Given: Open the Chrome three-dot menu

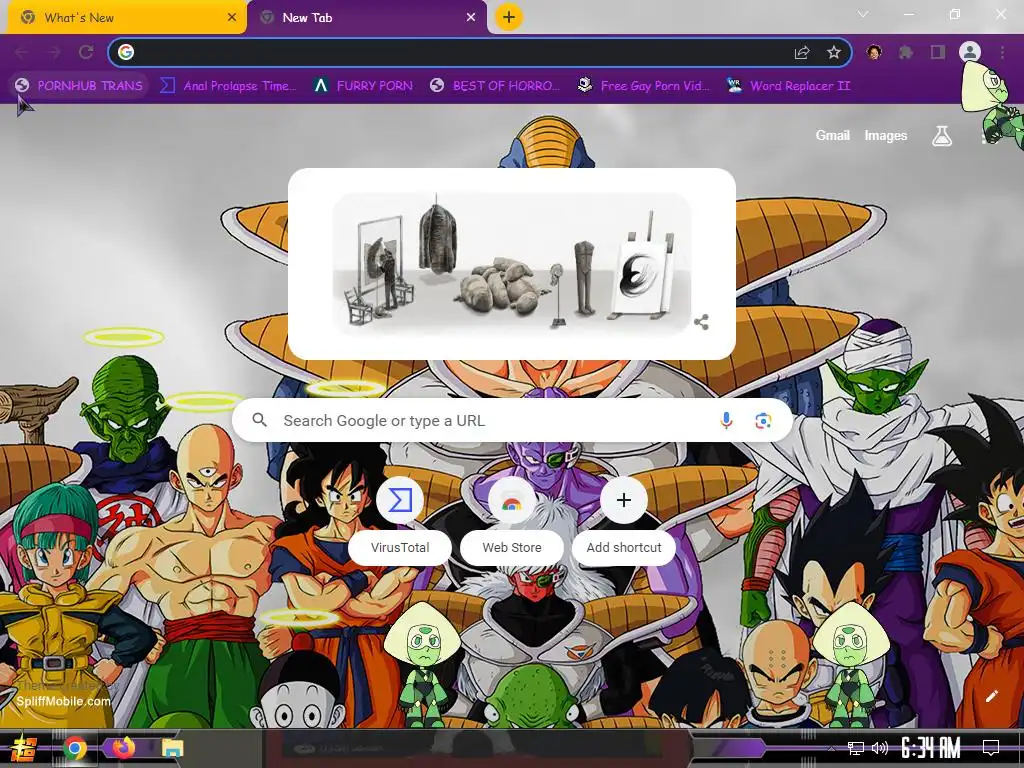Looking at the screenshot, I should [x=1002, y=52].
